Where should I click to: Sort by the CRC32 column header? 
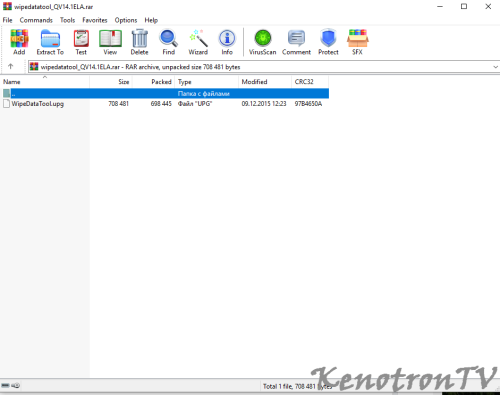click(310, 82)
